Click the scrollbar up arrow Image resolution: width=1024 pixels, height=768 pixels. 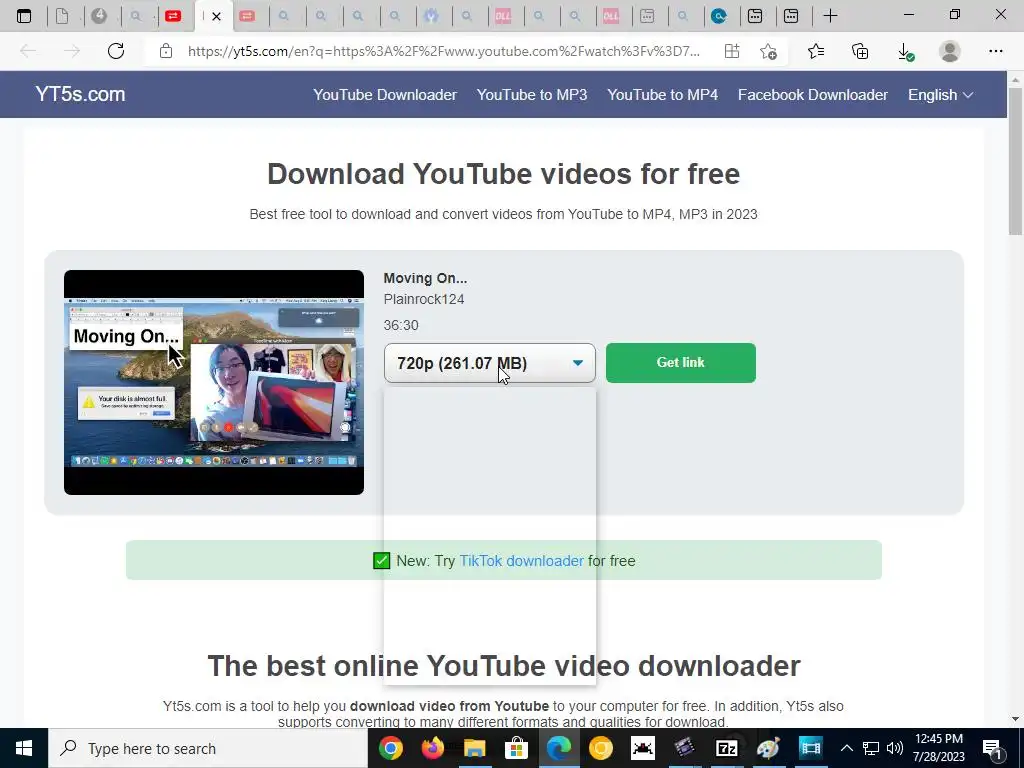tap(1016, 79)
